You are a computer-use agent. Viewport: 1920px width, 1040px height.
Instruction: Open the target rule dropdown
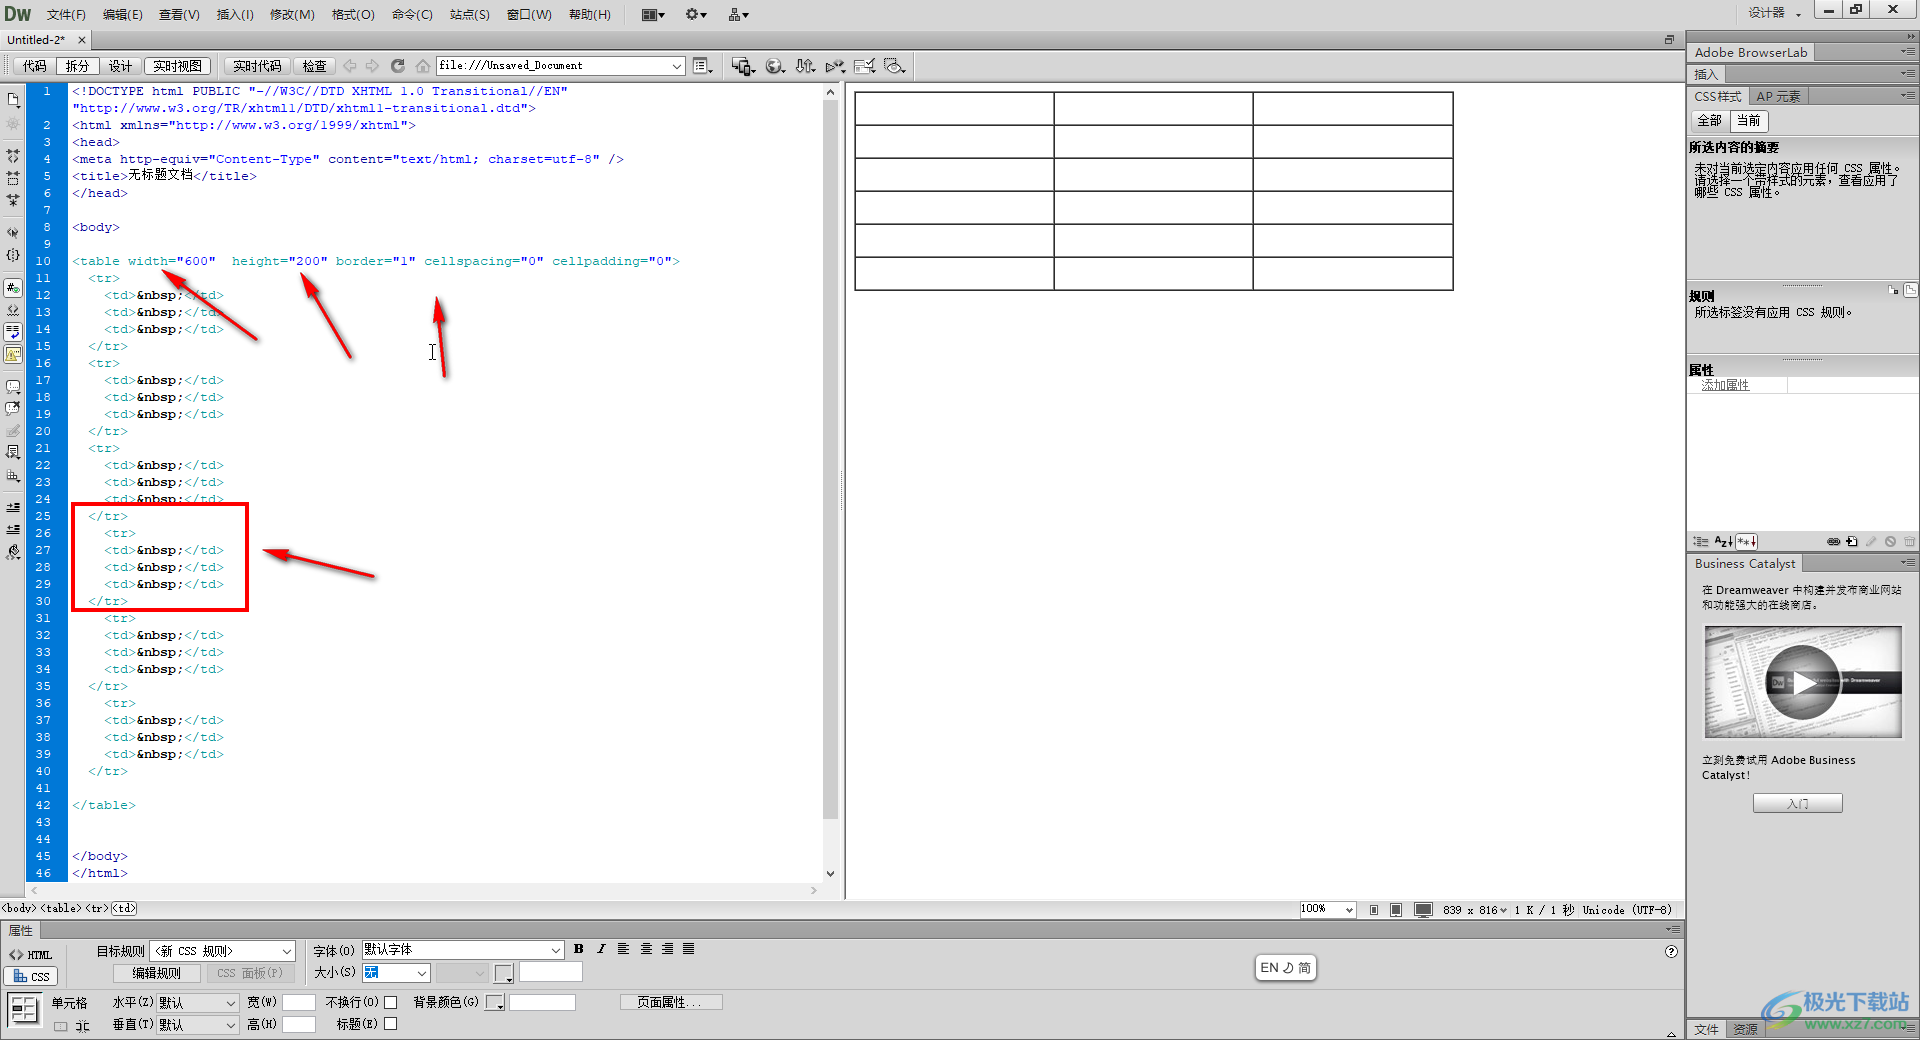pos(287,951)
